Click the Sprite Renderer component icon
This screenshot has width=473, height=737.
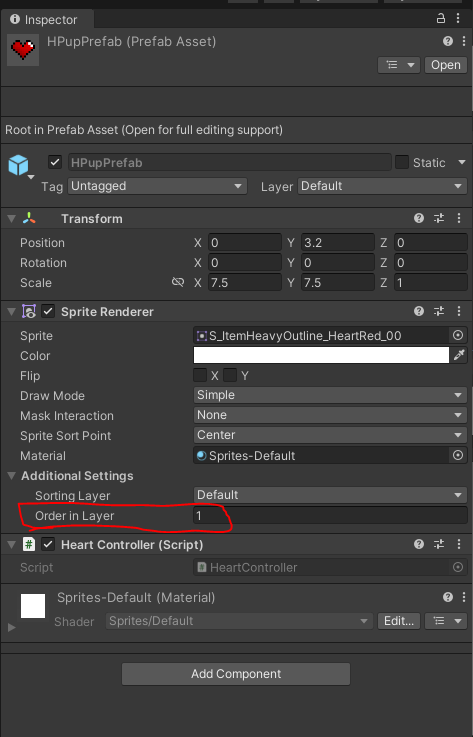[x=29, y=311]
